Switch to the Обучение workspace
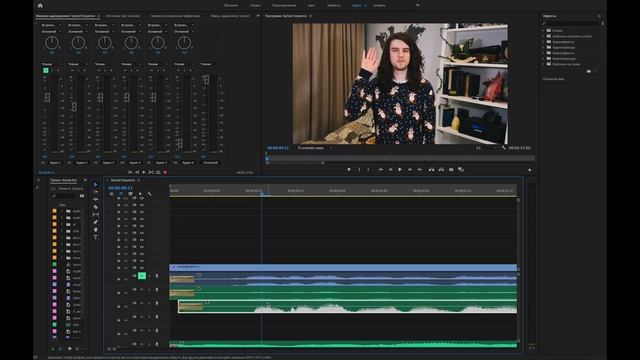640x360 pixels. (231, 6)
